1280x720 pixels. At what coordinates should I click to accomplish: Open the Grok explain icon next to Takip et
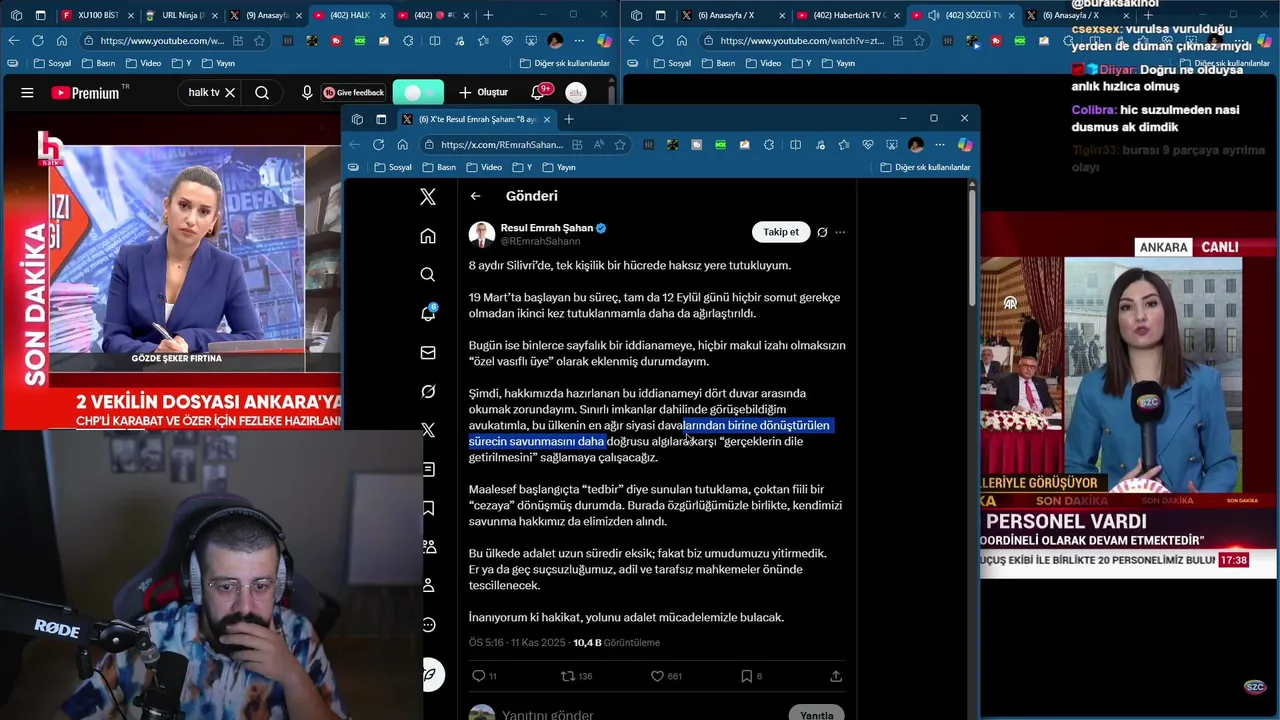click(822, 232)
